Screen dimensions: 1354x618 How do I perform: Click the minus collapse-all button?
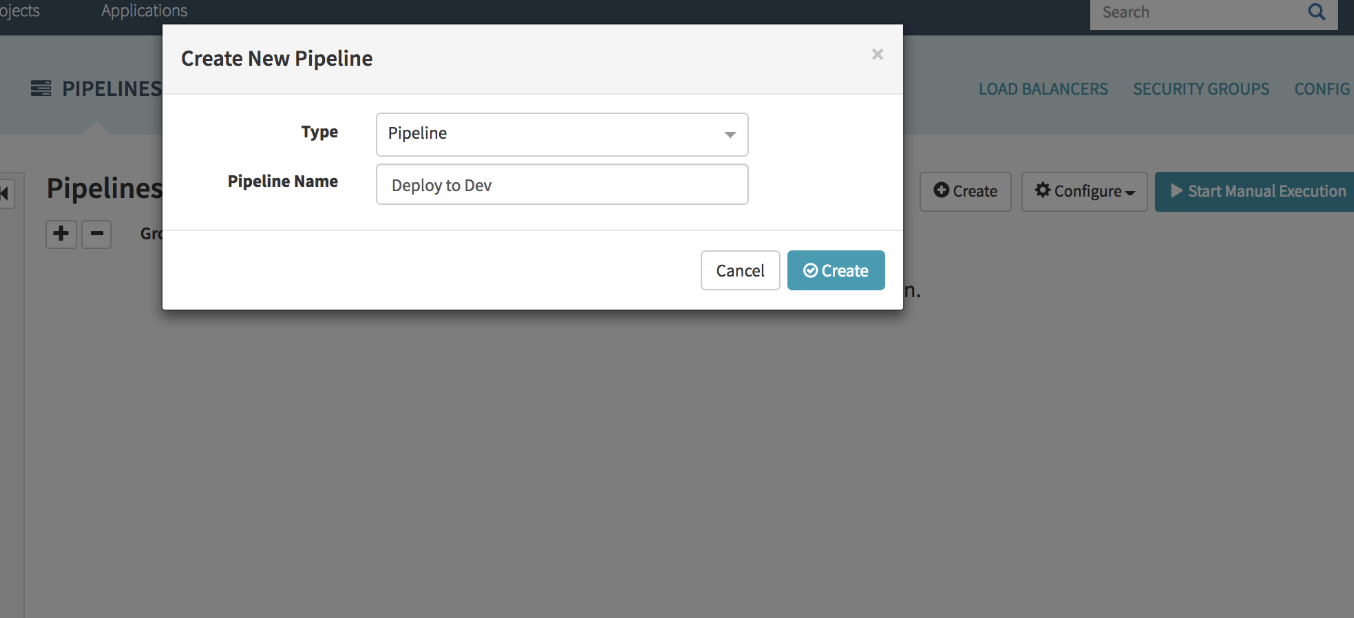point(96,234)
